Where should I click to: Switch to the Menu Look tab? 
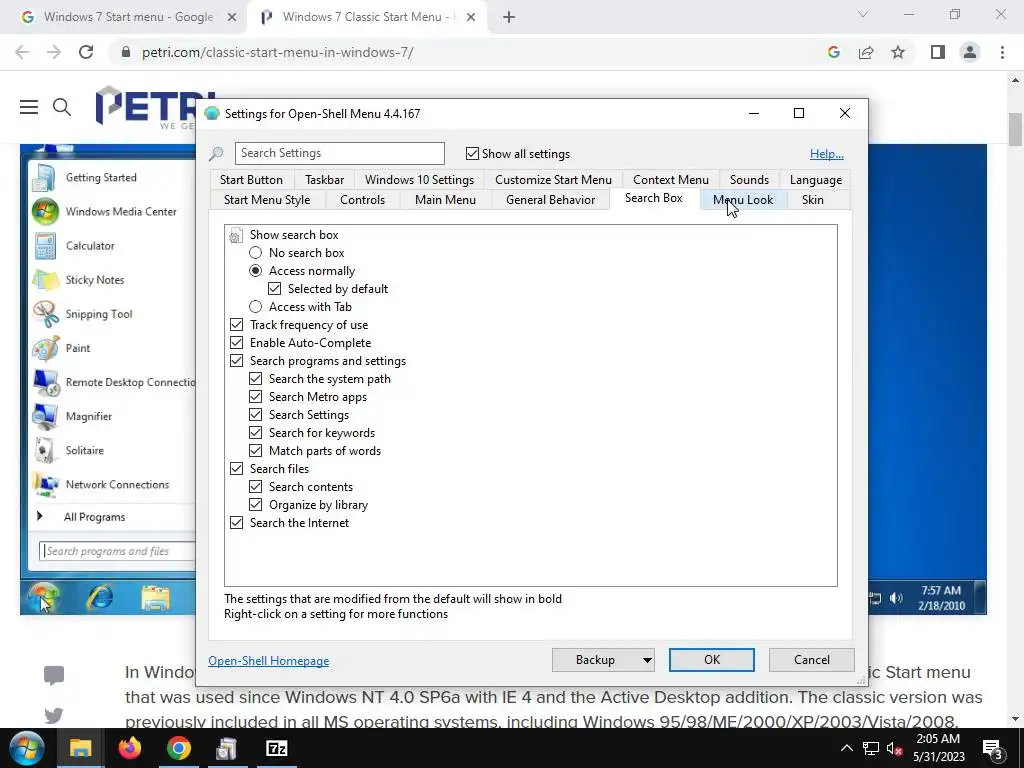(743, 200)
